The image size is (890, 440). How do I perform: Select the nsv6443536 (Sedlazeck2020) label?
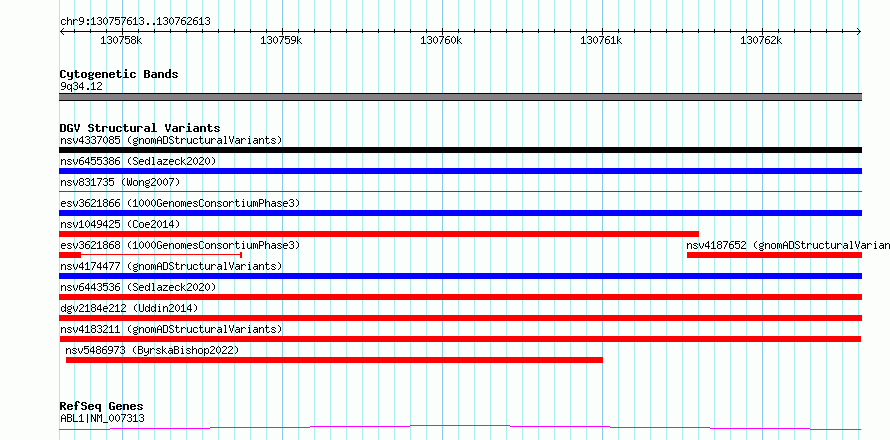point(138,287)
